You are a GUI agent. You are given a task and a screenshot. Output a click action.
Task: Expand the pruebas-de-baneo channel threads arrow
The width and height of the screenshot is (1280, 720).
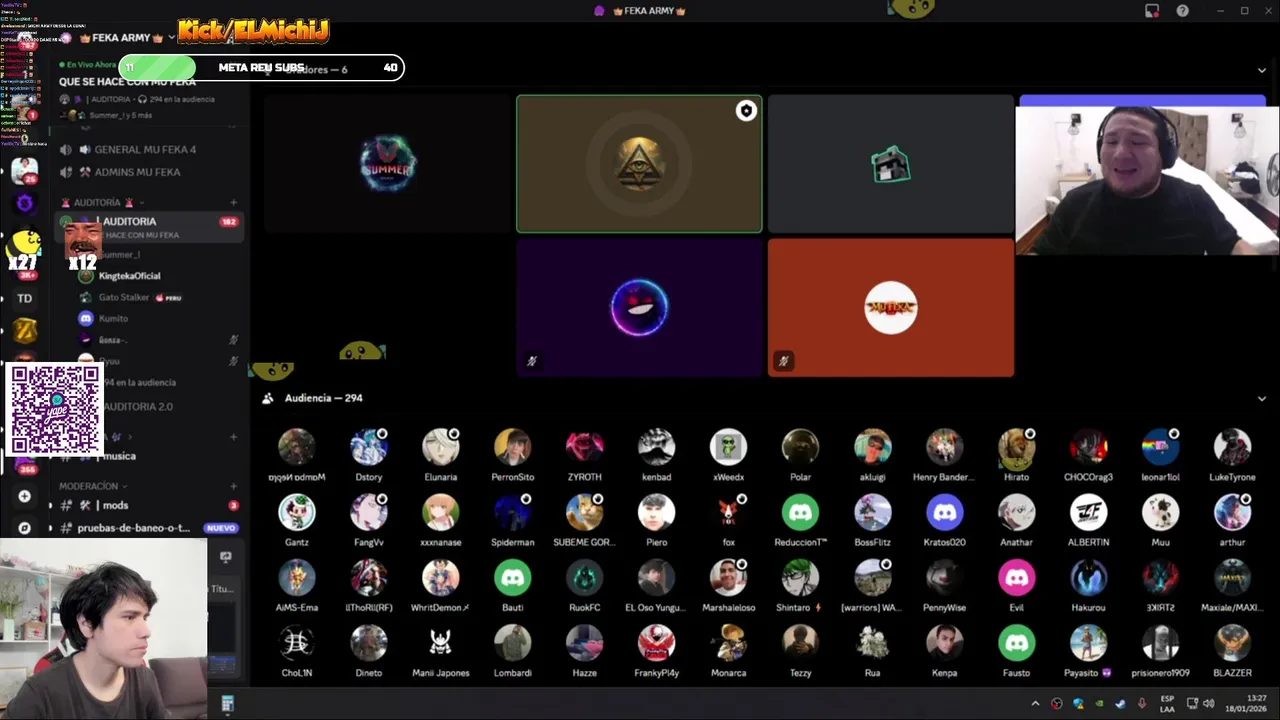point(51,528)
